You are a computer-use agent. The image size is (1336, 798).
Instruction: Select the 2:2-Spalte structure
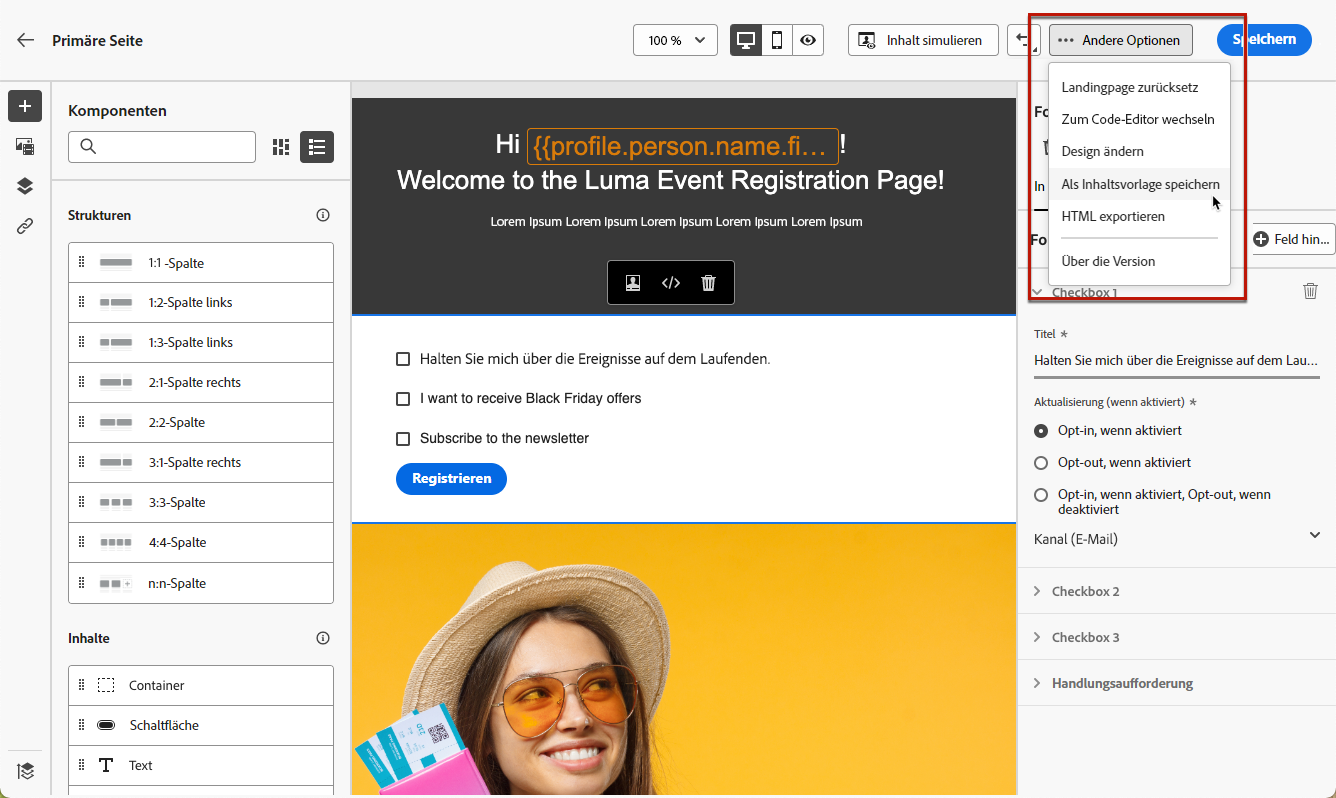[201, 422]
